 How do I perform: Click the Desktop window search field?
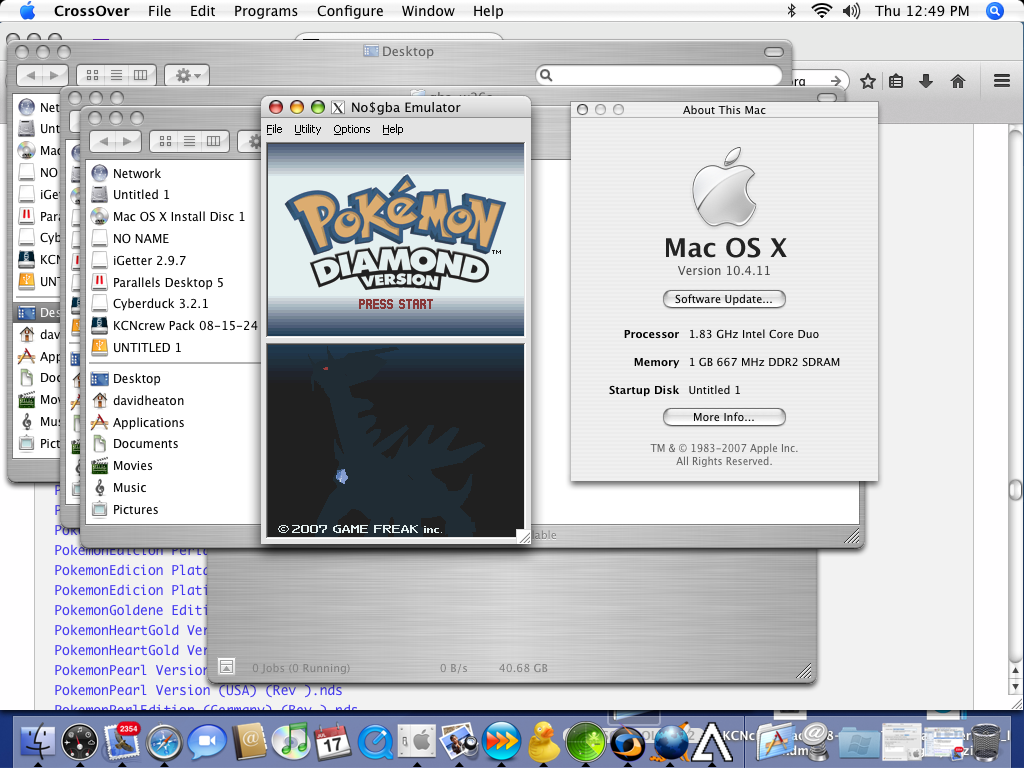tap(658, 75)
